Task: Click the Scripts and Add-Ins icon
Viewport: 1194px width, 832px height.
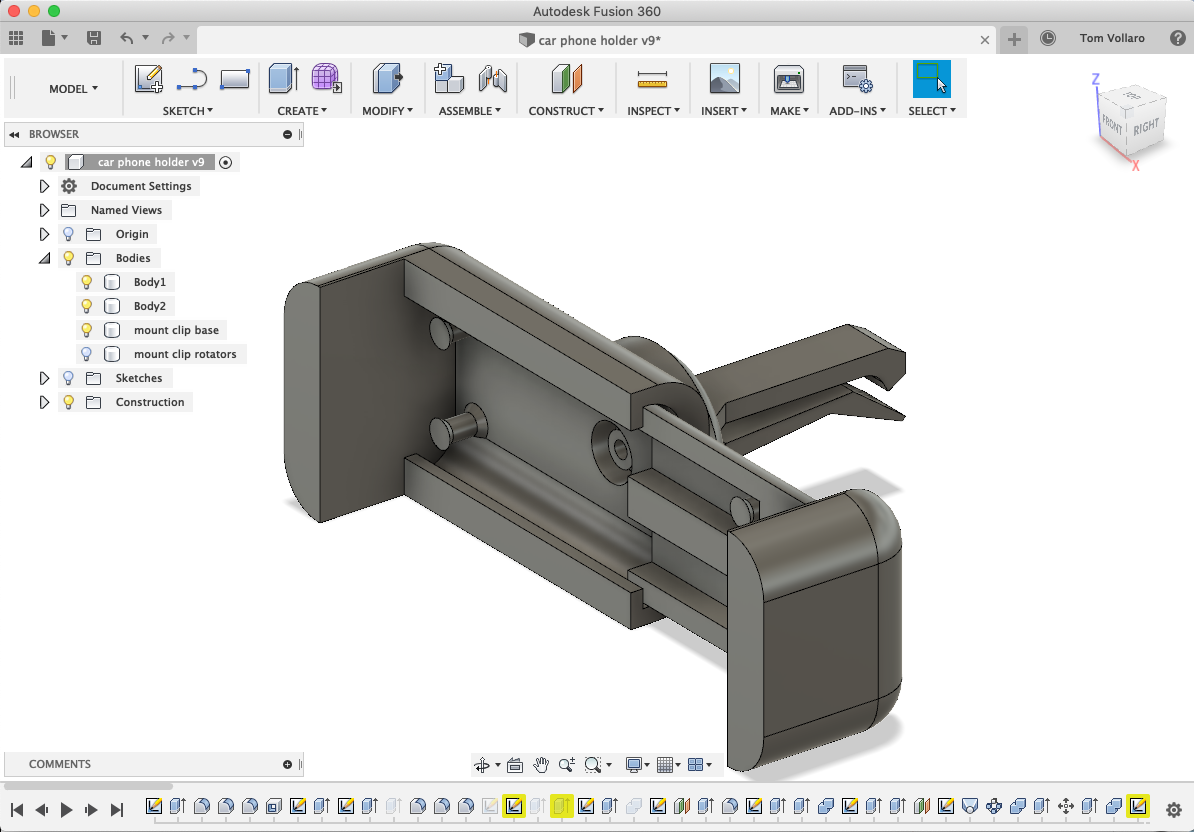Action: click(857, 78)
